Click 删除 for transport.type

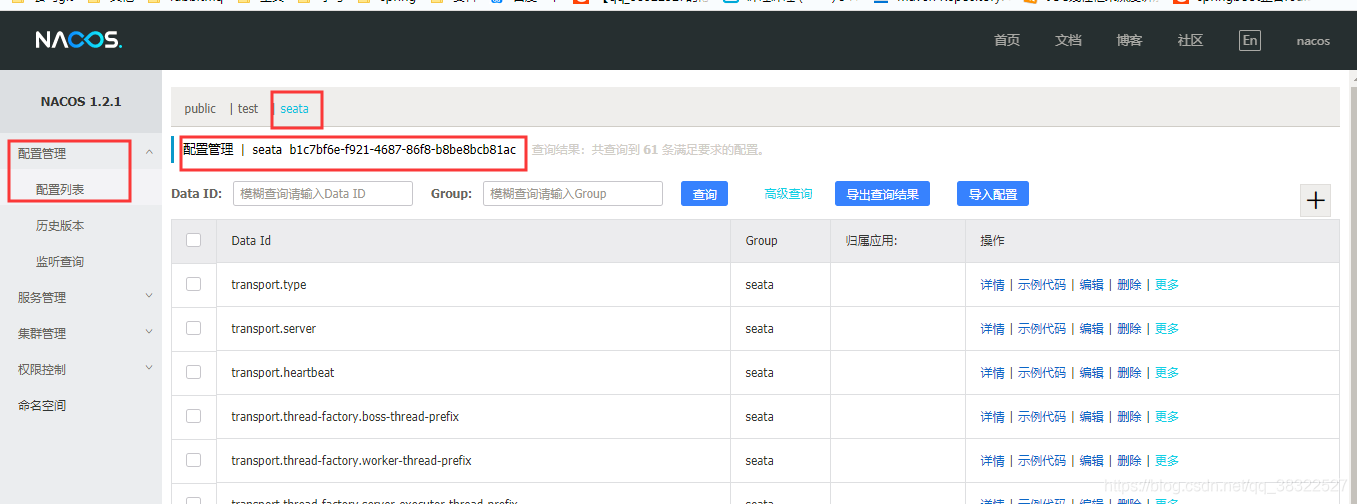click(x=1129, y=285)
